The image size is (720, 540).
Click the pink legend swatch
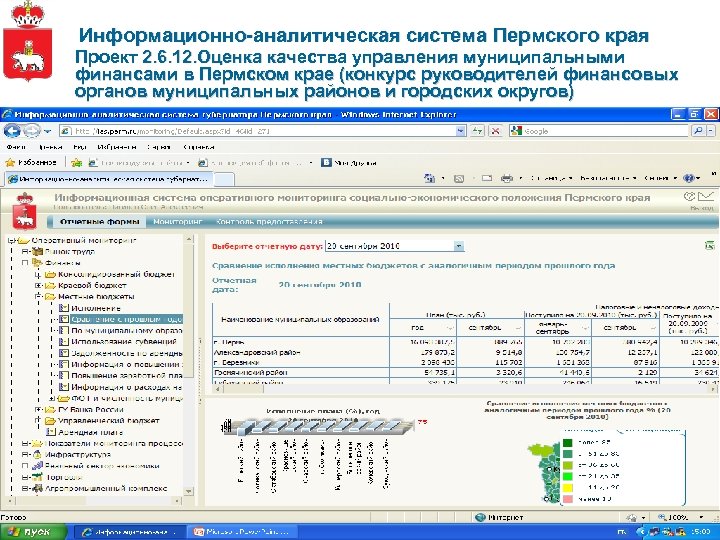click(x=568, y=499)
